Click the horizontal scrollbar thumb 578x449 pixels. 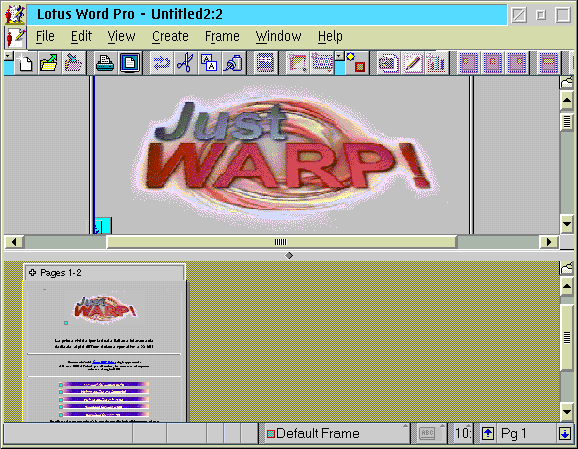coord(281,242)
